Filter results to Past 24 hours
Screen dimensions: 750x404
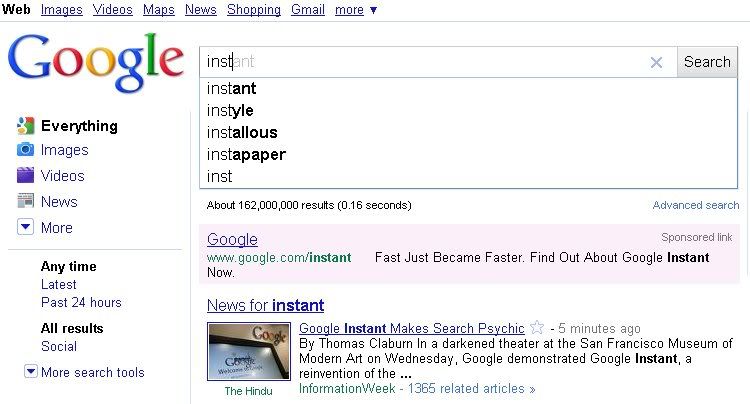pos(81,302)
